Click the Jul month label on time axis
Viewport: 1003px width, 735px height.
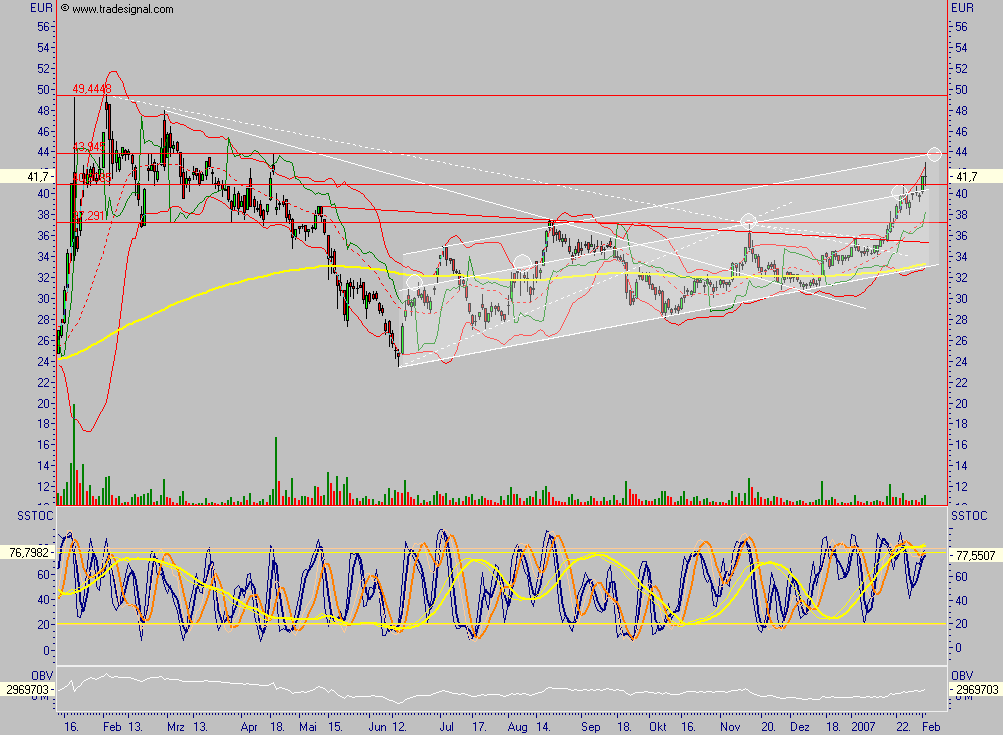[446, 727]
